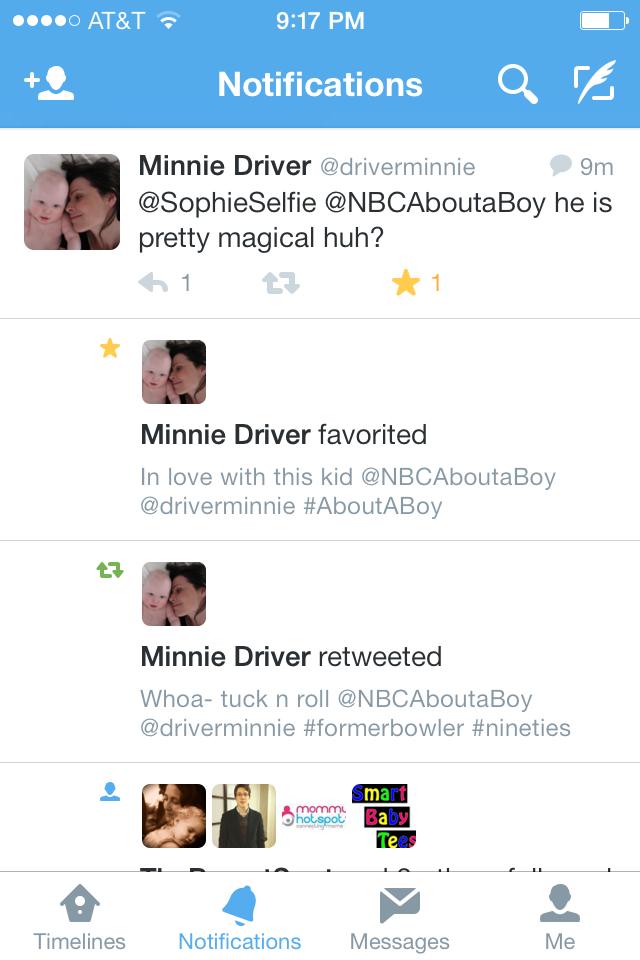Go to the Me profile tab
The height and width of the screenshot is (960, 640).
pyautogui.click(x=560, y=918)
